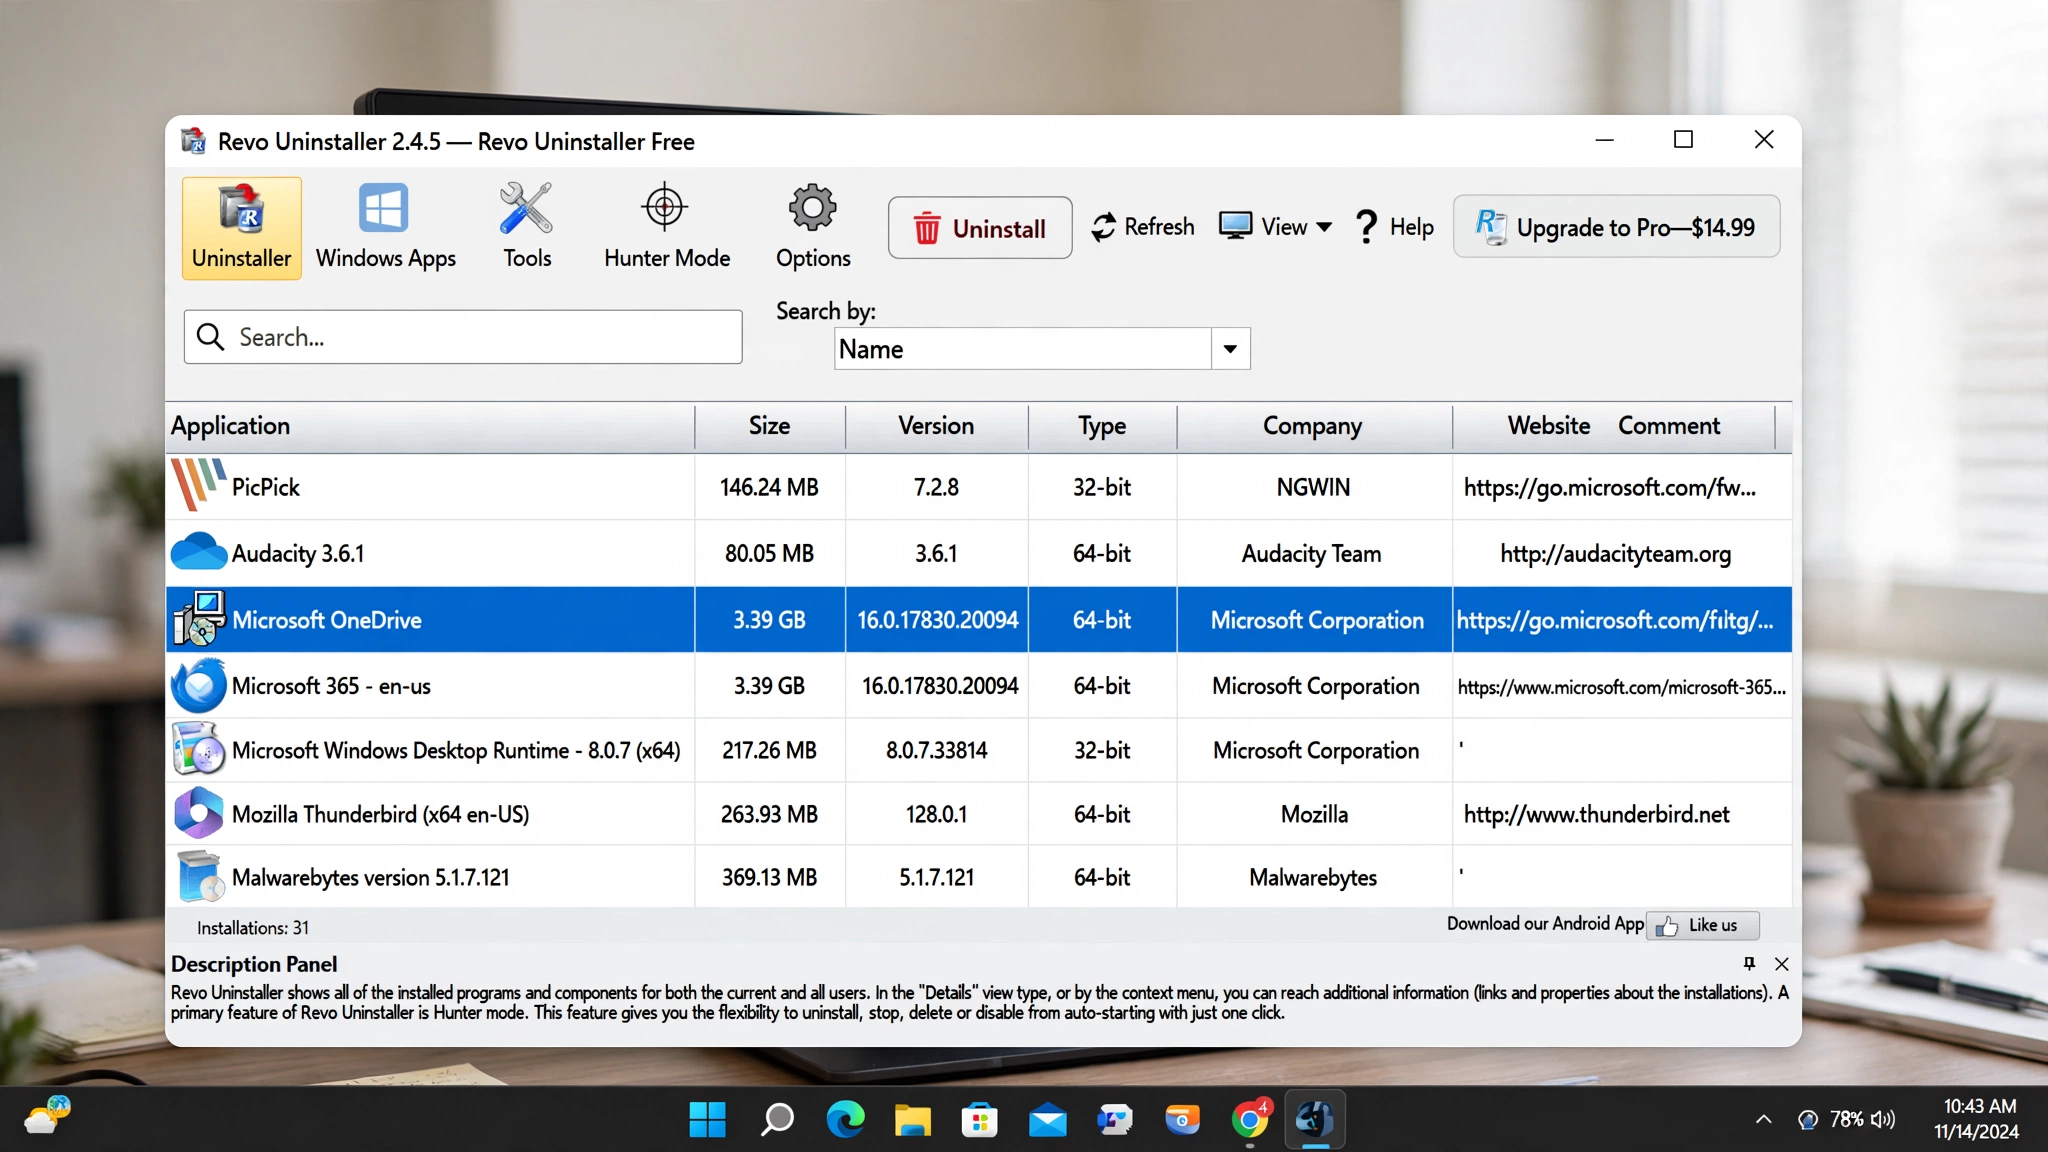Click the 369.13 MB size cell

pyautogui.click(x=770, y=877)
